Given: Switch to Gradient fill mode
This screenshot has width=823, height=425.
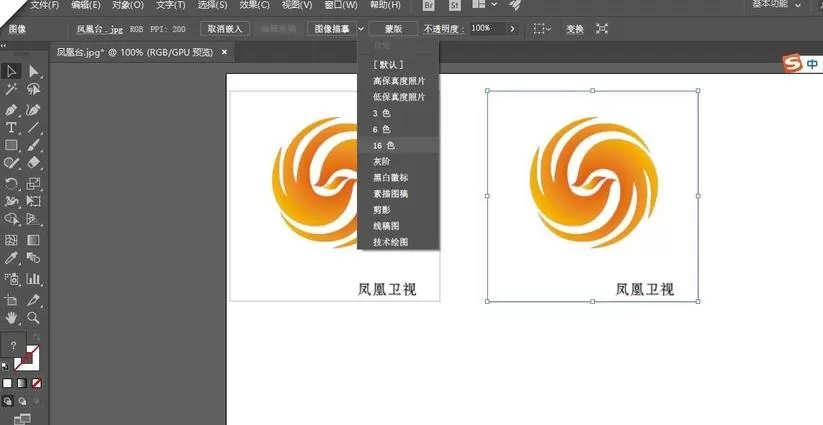Looking at the screenshot, I should (22, 383).
